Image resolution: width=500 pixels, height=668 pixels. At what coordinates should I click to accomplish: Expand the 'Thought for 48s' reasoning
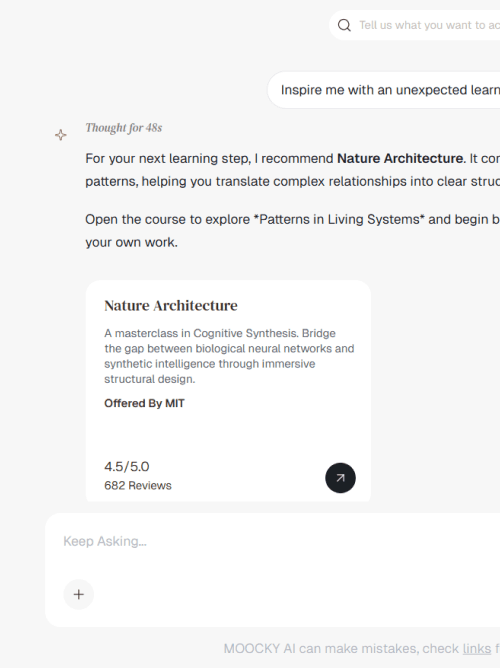pyautogui.click(x=124, y=128)
